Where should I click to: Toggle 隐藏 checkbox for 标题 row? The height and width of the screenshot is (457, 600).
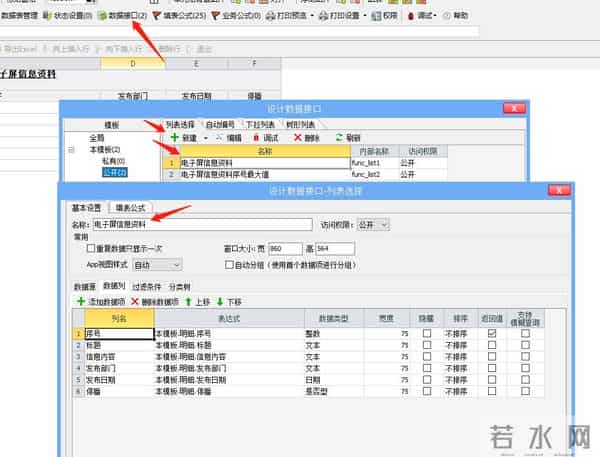tap(427, 345)
